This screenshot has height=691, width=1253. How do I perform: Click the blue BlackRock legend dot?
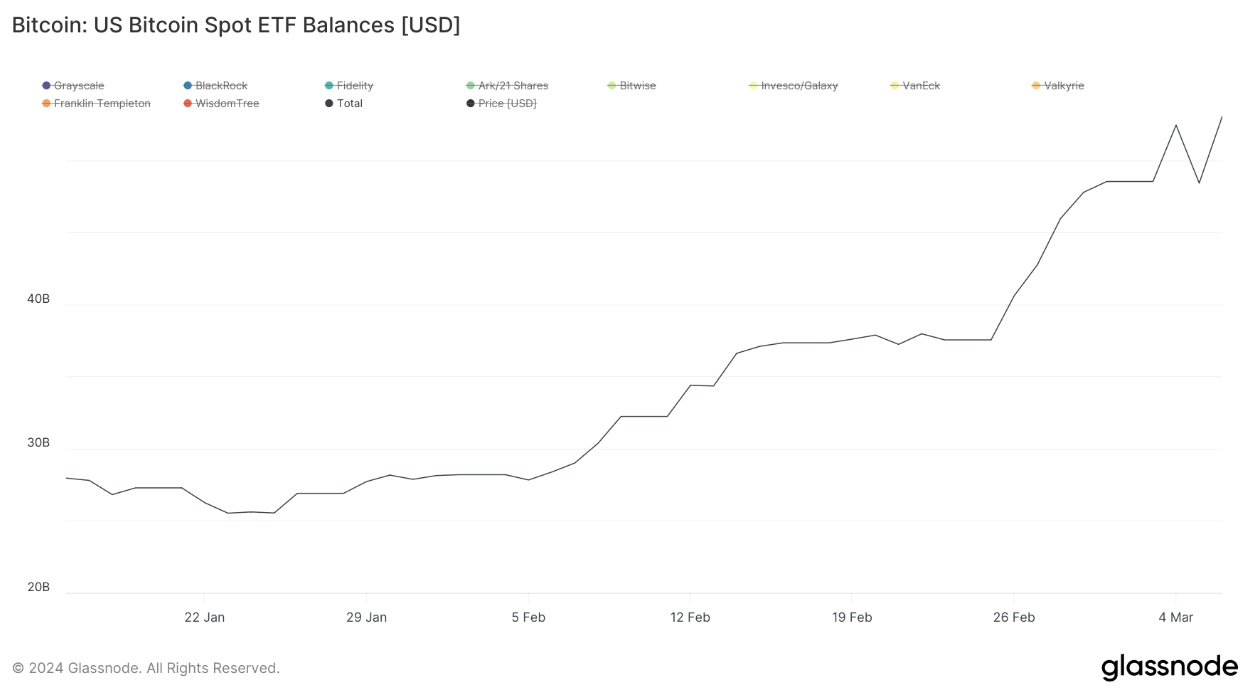[187, 86]
